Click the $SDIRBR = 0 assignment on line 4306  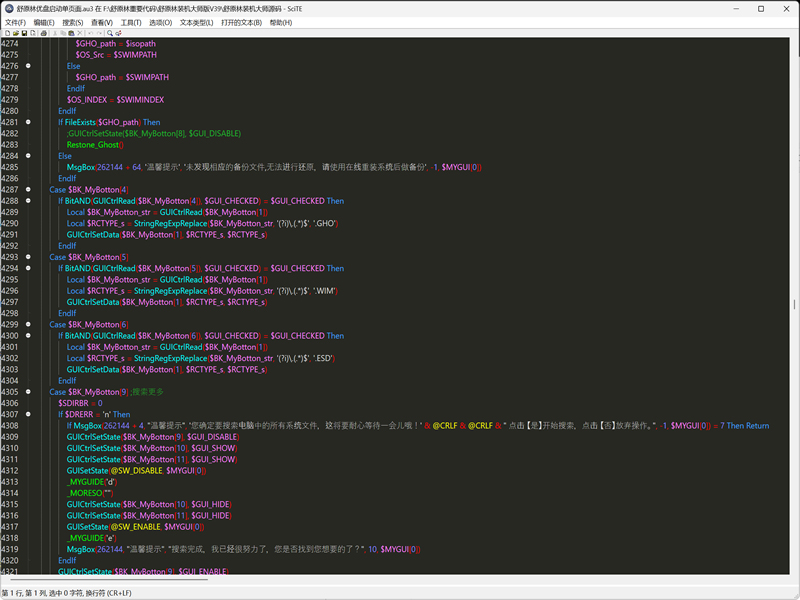[80, 403]
